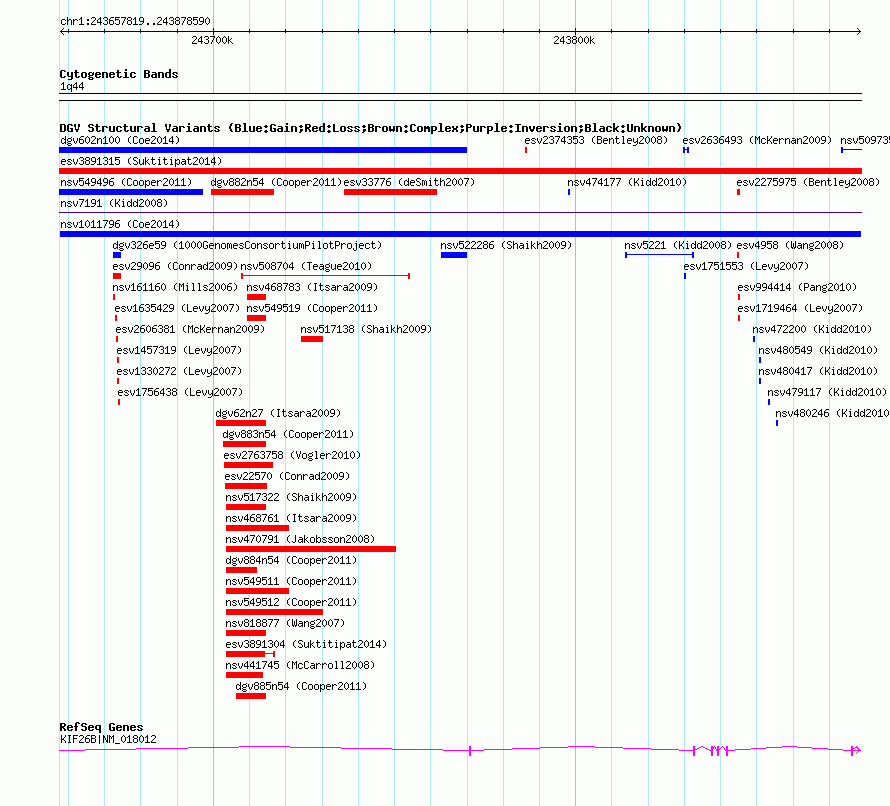Open dgv62n27 (Itsara2009) variant
This screenshot has width=890, height=806.
tap(278, 413)
